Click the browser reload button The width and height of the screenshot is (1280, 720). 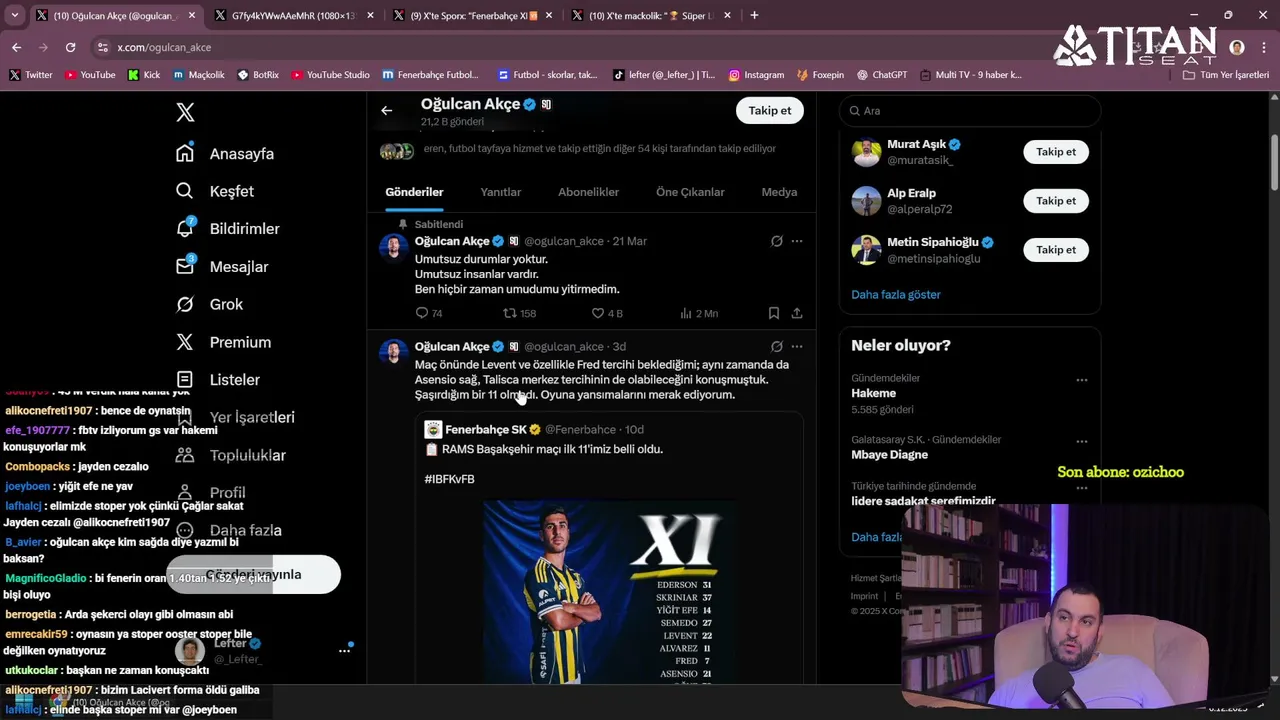click(x=70, y=47)
